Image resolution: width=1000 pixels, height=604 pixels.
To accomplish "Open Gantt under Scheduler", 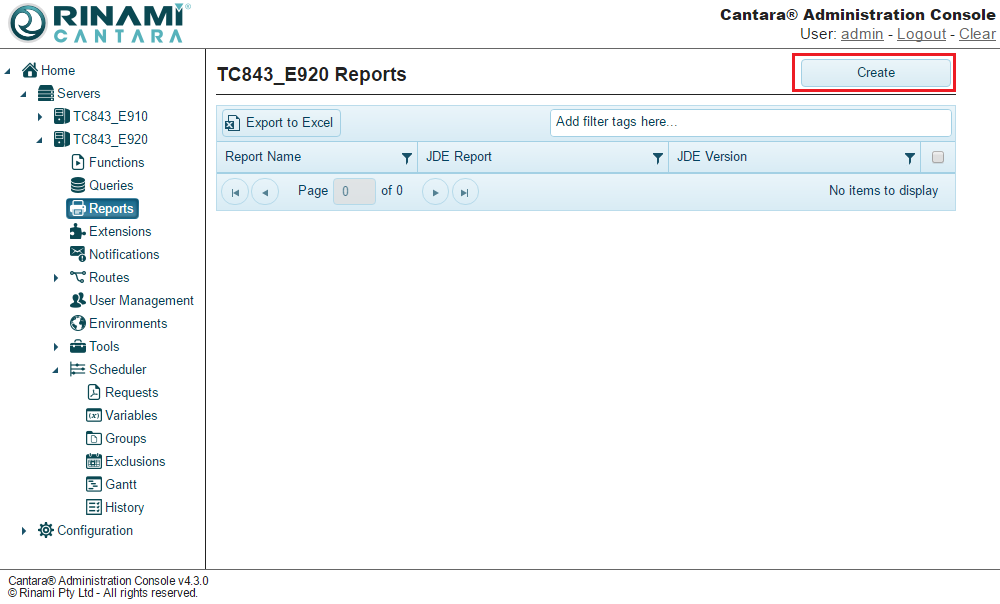I will (120, 484).
